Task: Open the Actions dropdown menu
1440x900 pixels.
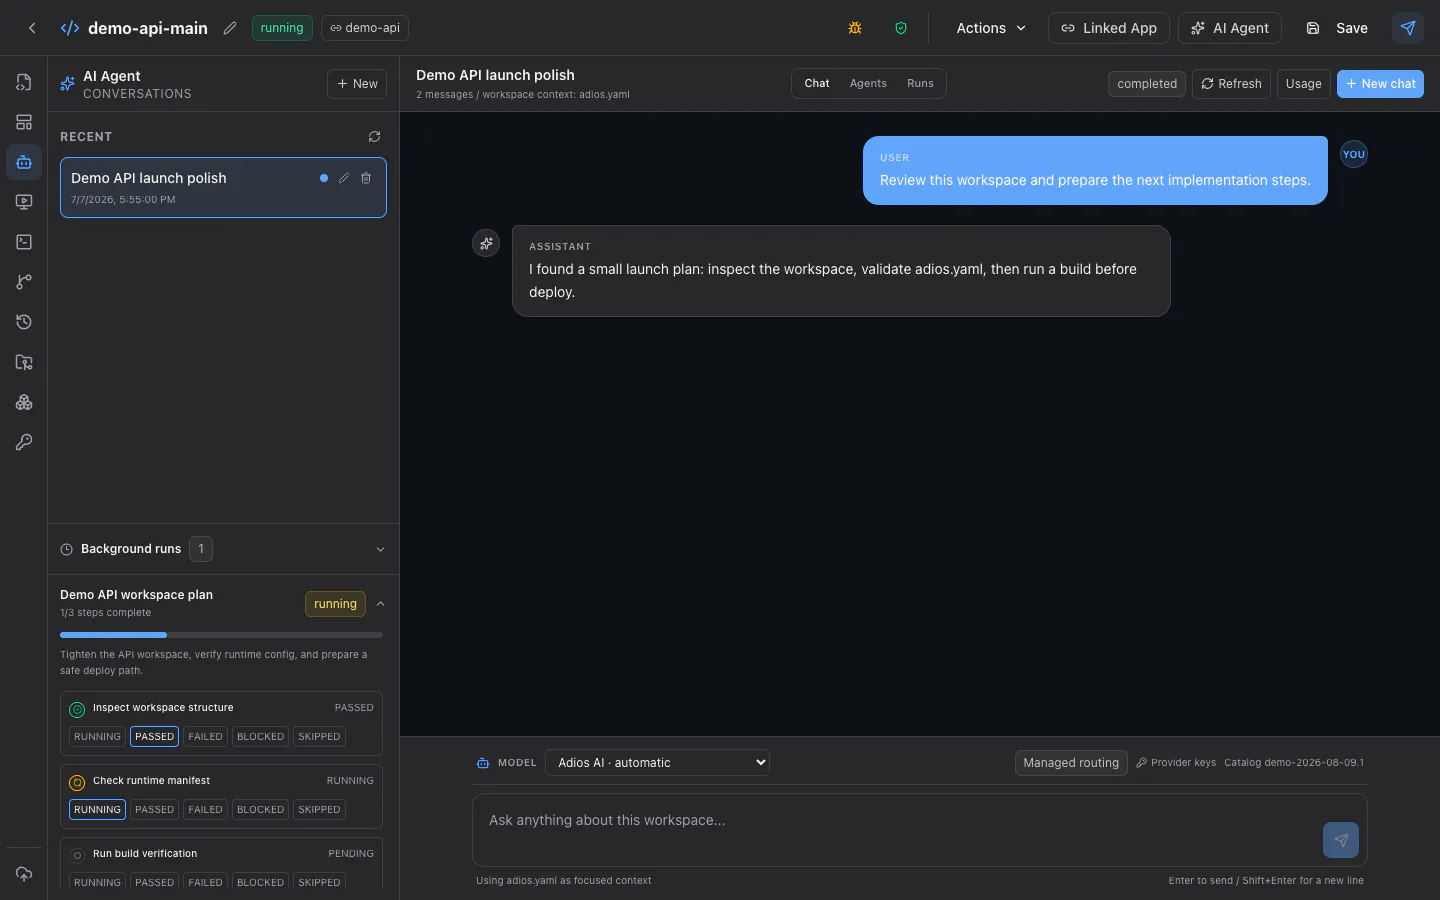Action: coord(991,28)
